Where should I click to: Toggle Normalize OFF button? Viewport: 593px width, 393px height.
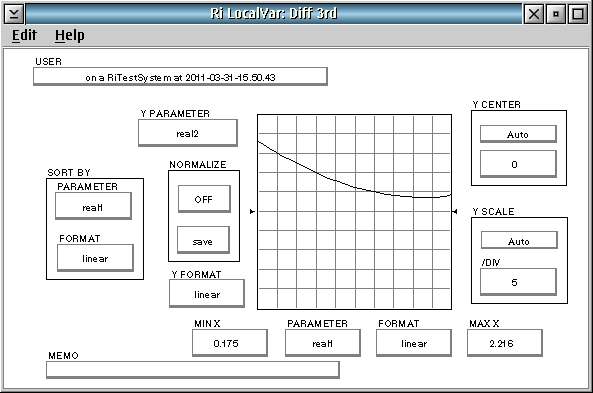tap(204, 199)
